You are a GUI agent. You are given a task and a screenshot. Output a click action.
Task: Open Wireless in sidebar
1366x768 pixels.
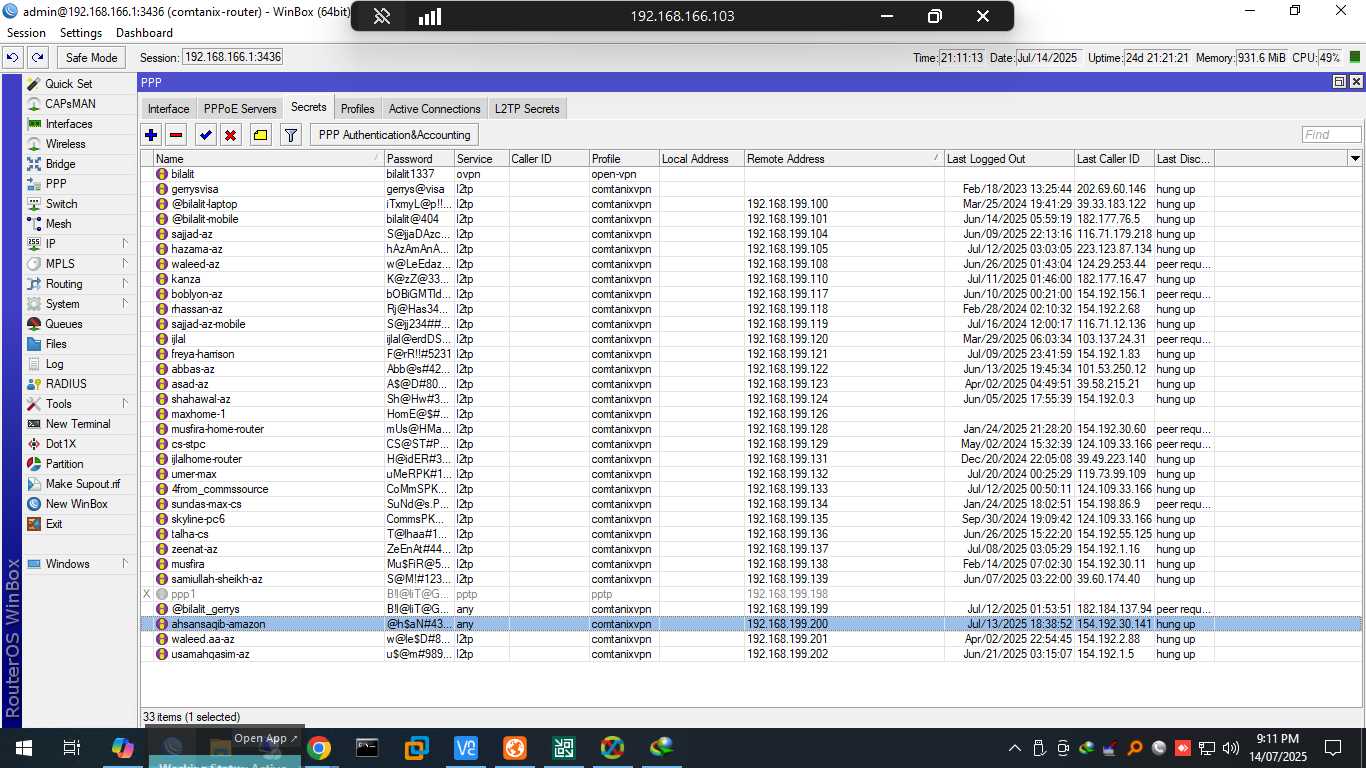click(x=65, y=144)
